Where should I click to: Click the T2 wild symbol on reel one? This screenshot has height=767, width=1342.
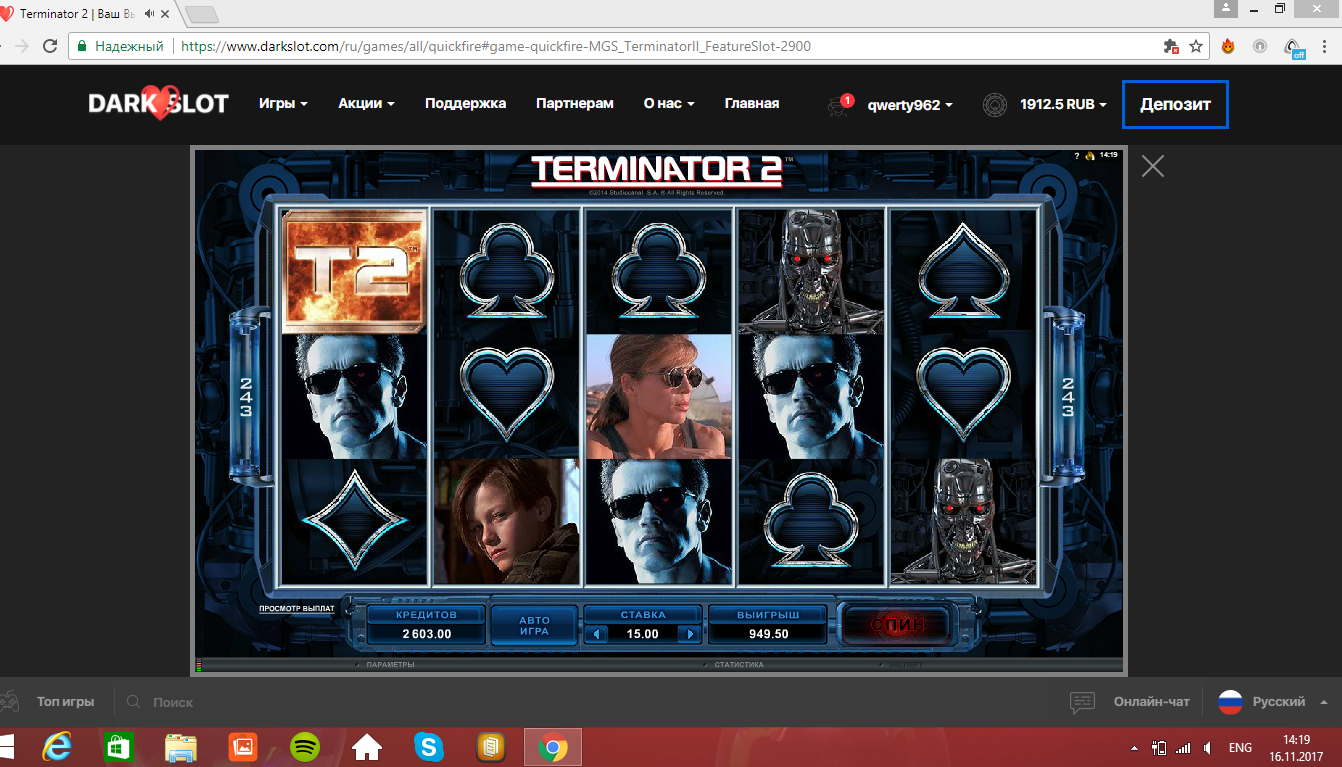click(x=354, y=270)
